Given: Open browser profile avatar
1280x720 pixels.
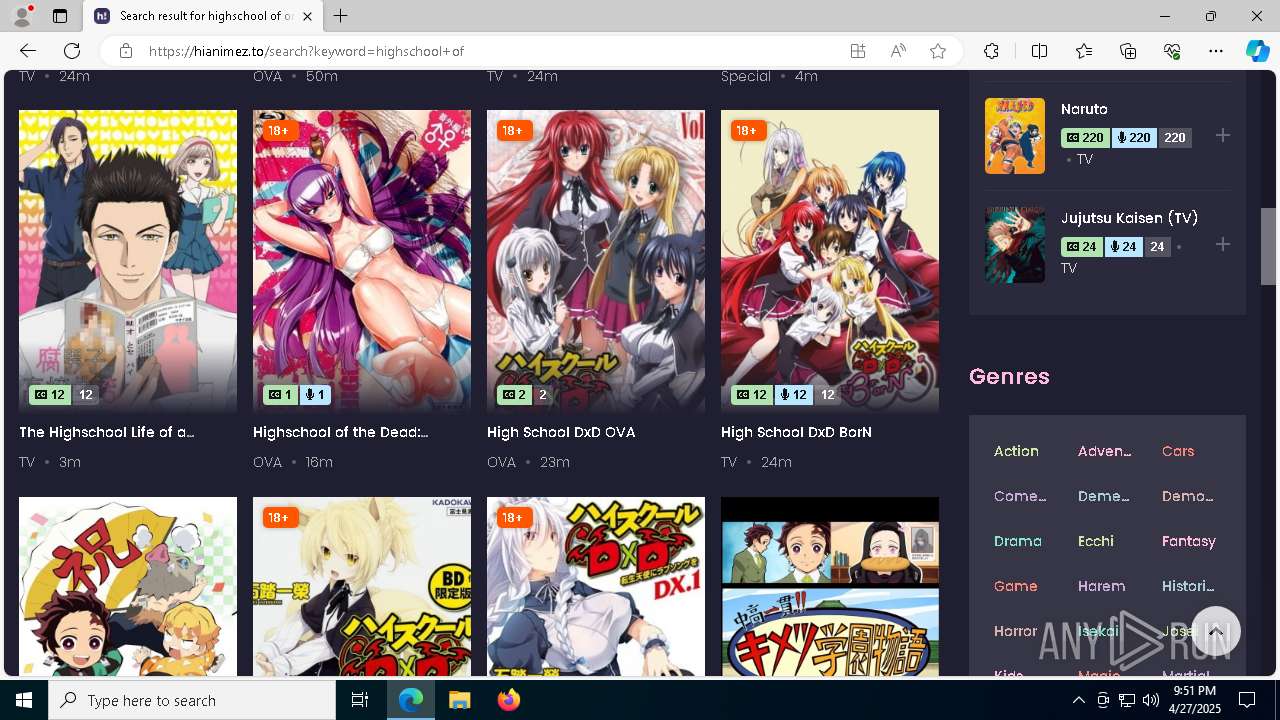Looking at the screenshot, I should (x=22, y=16).
